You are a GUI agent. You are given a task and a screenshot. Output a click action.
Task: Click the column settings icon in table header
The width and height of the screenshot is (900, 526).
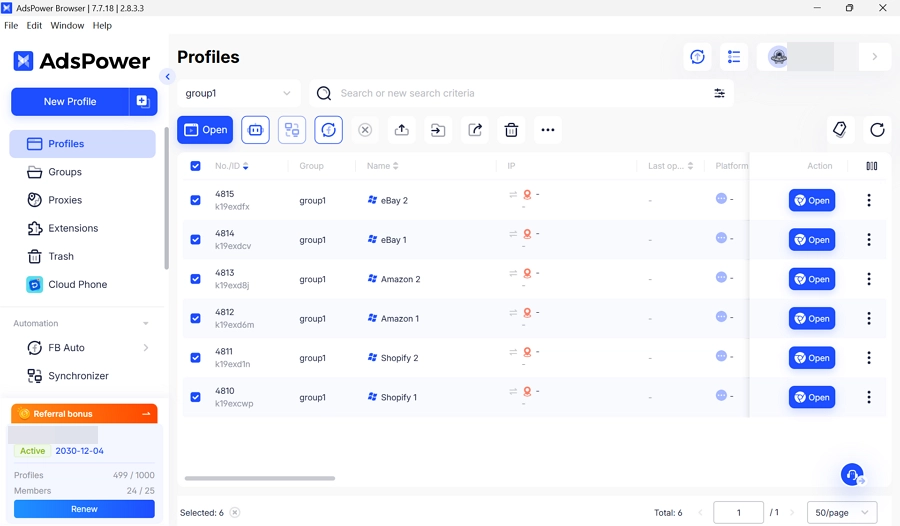[x=872, y=166]
